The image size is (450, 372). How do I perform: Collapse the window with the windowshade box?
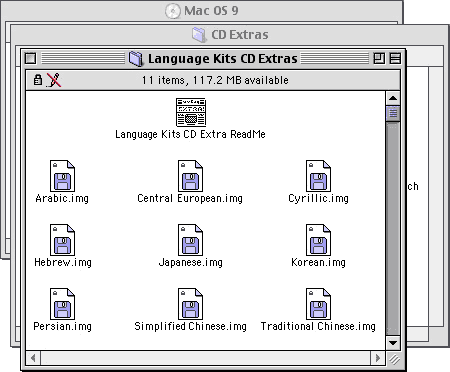click(x=395, y=58)
